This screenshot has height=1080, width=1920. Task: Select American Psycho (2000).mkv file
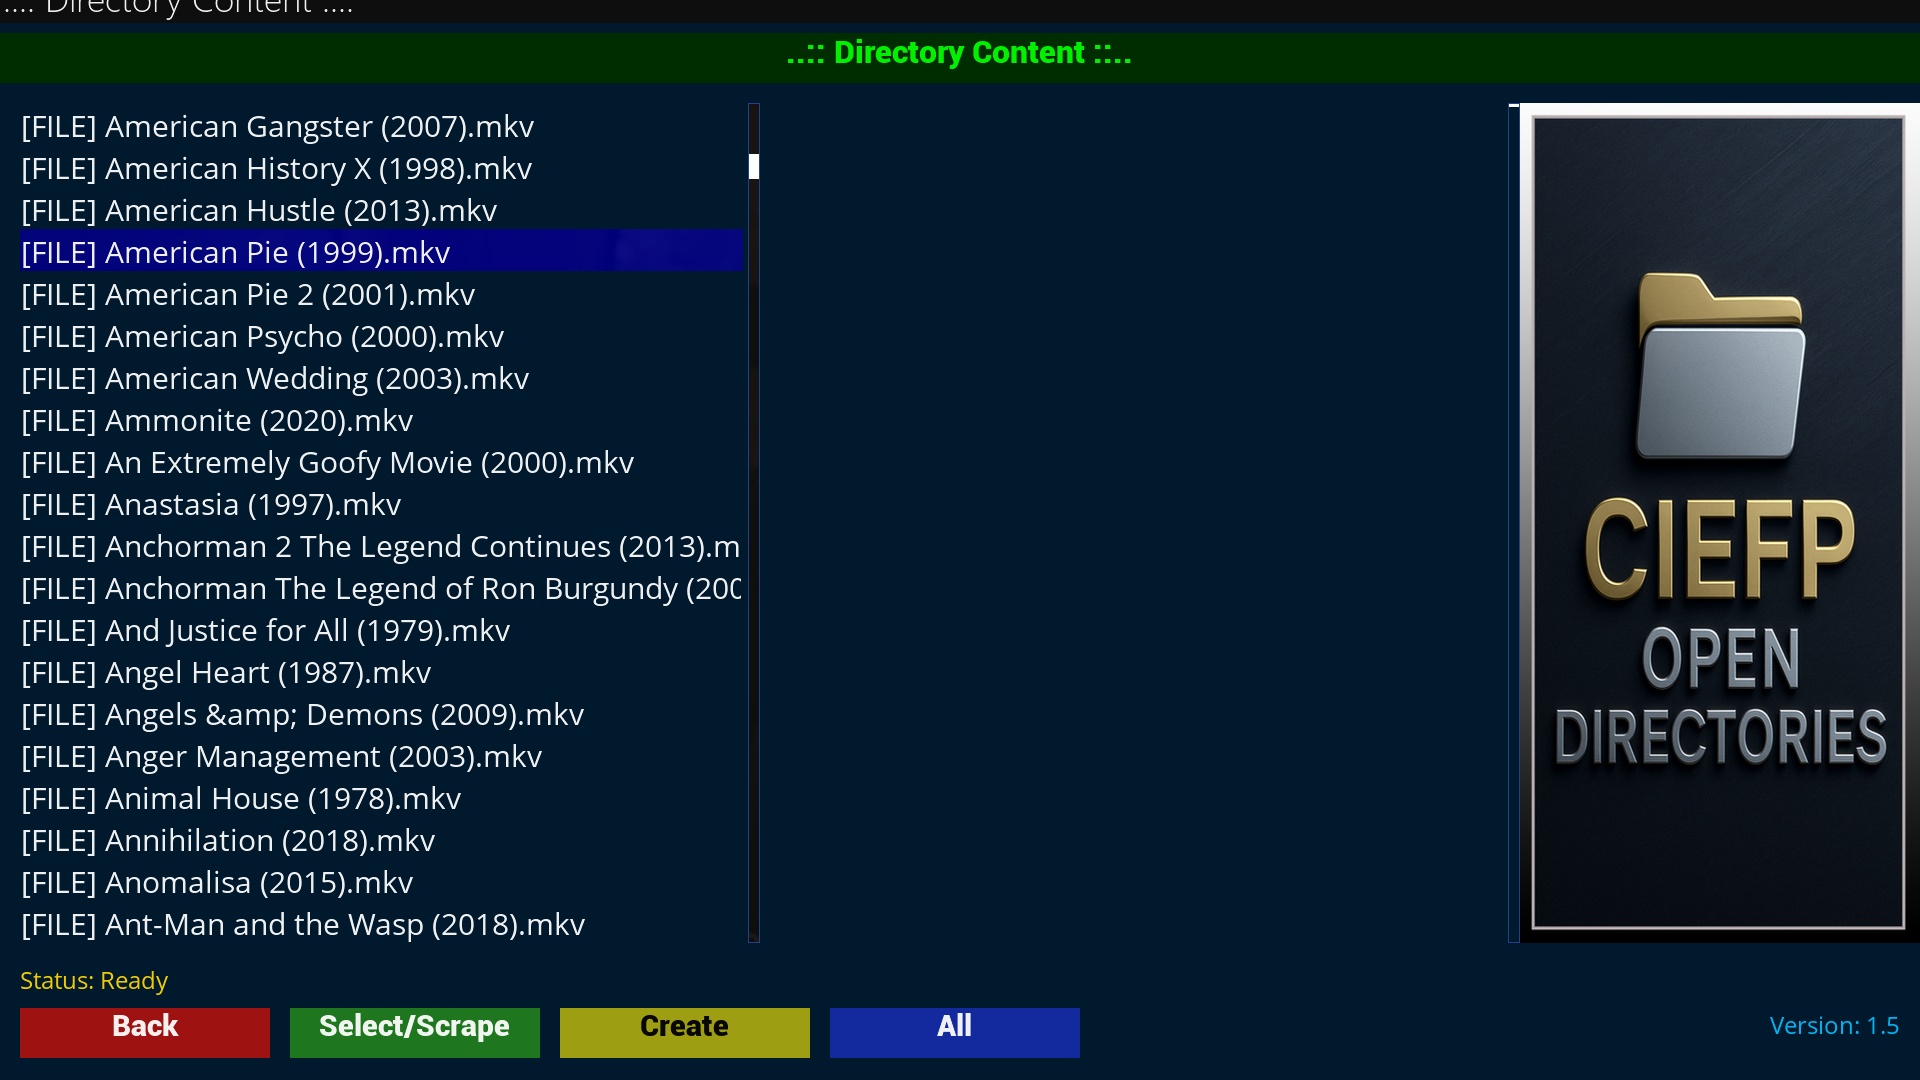click(x=381, y=337)
